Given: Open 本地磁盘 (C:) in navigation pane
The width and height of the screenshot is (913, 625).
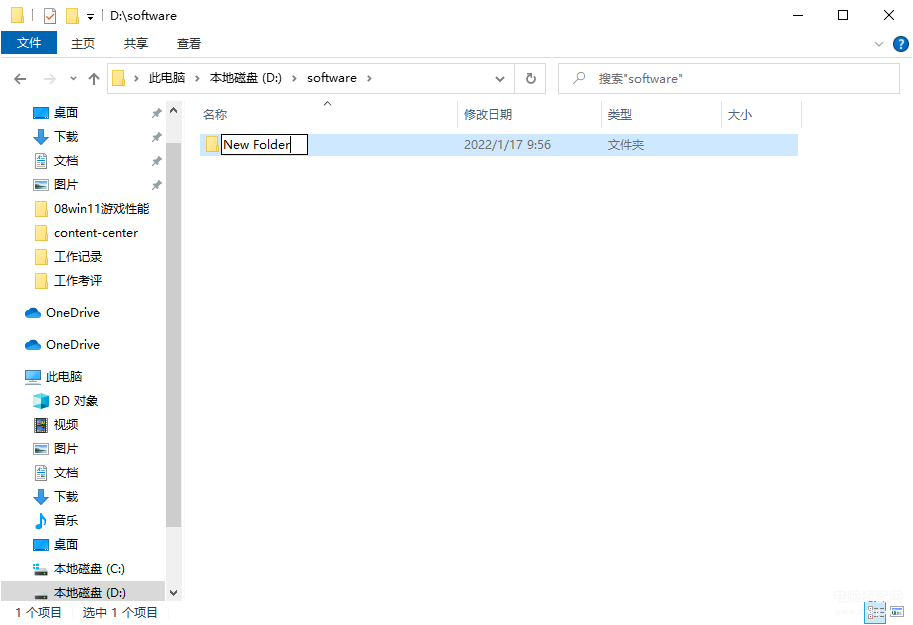Looking at the screenshot, I should point(89,568).
